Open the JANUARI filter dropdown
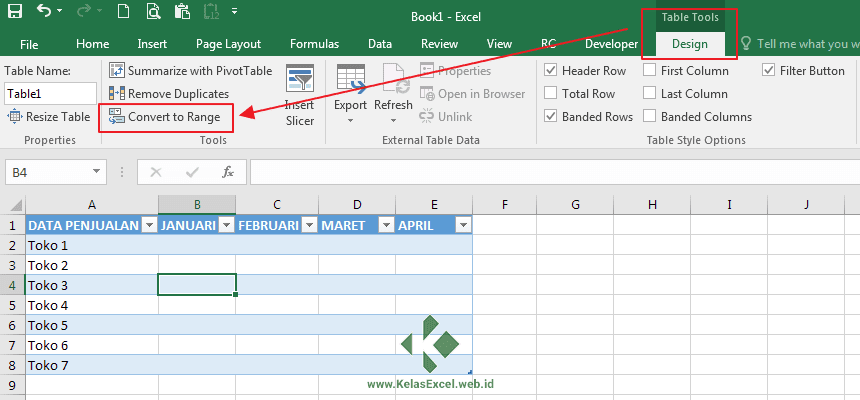Image resolution: width=860 pixels, height=400 pixels. click(227, 226)
